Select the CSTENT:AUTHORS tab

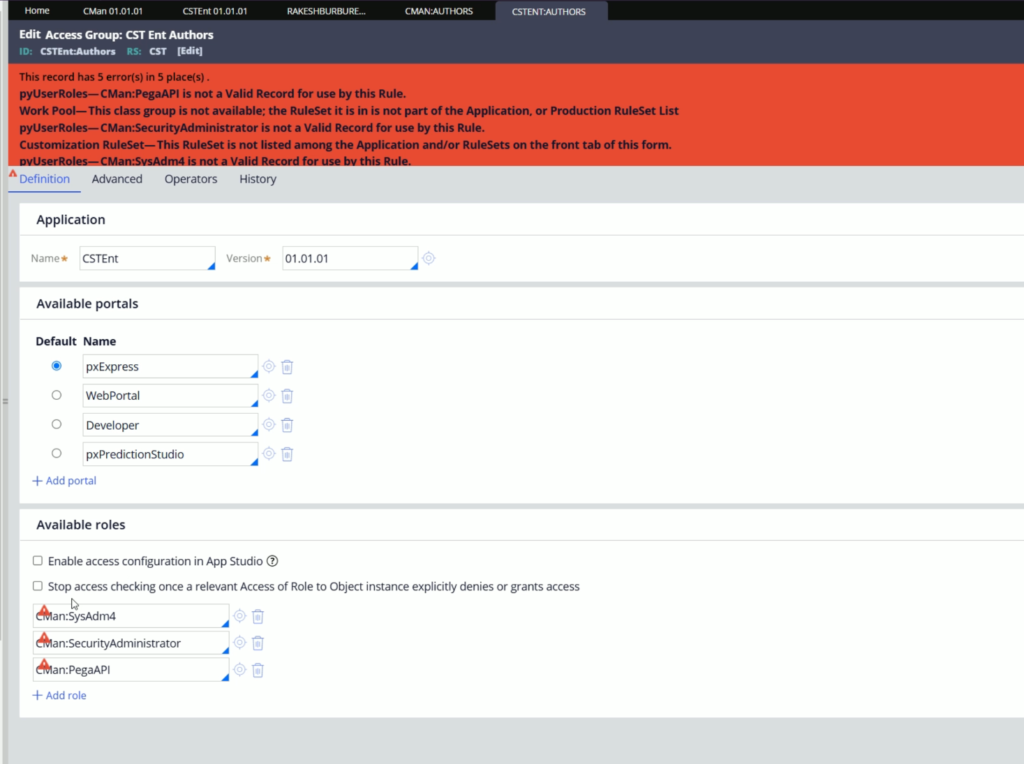pyautogui.click(x=549, y=11)
